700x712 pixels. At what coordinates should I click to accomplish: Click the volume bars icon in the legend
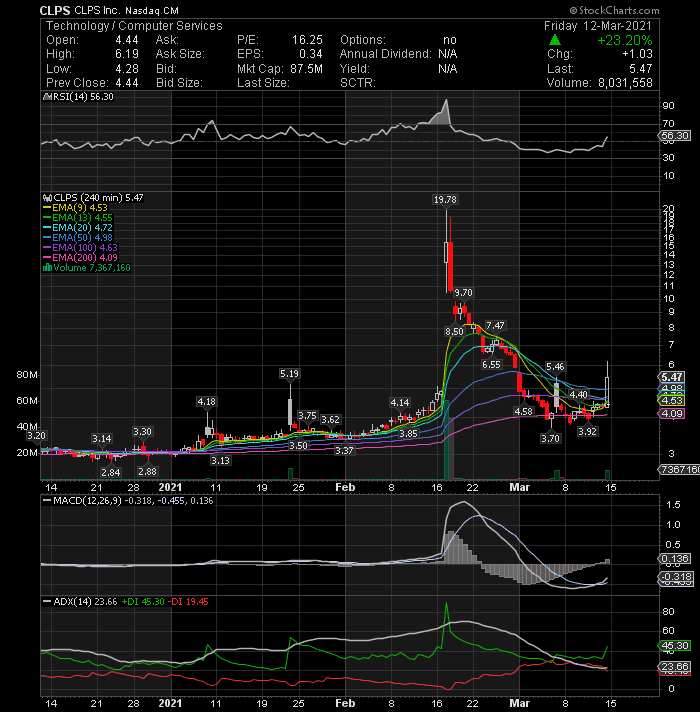[x=47, y=267]
